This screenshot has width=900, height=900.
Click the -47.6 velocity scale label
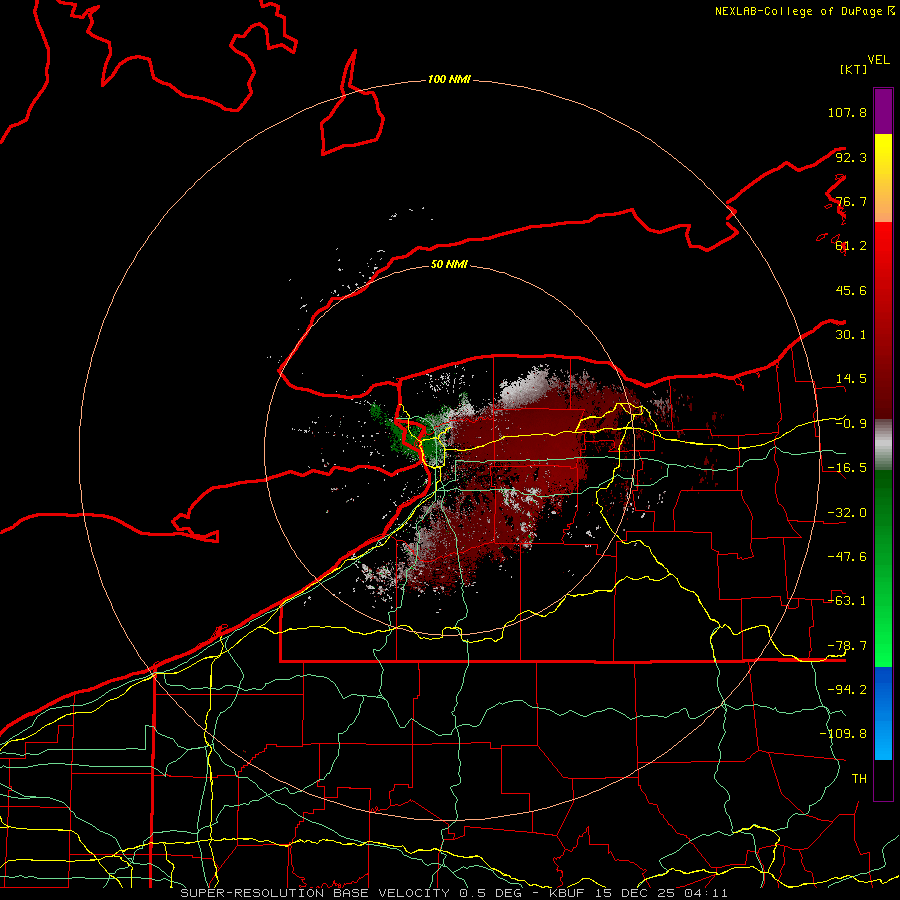[847, 557]
